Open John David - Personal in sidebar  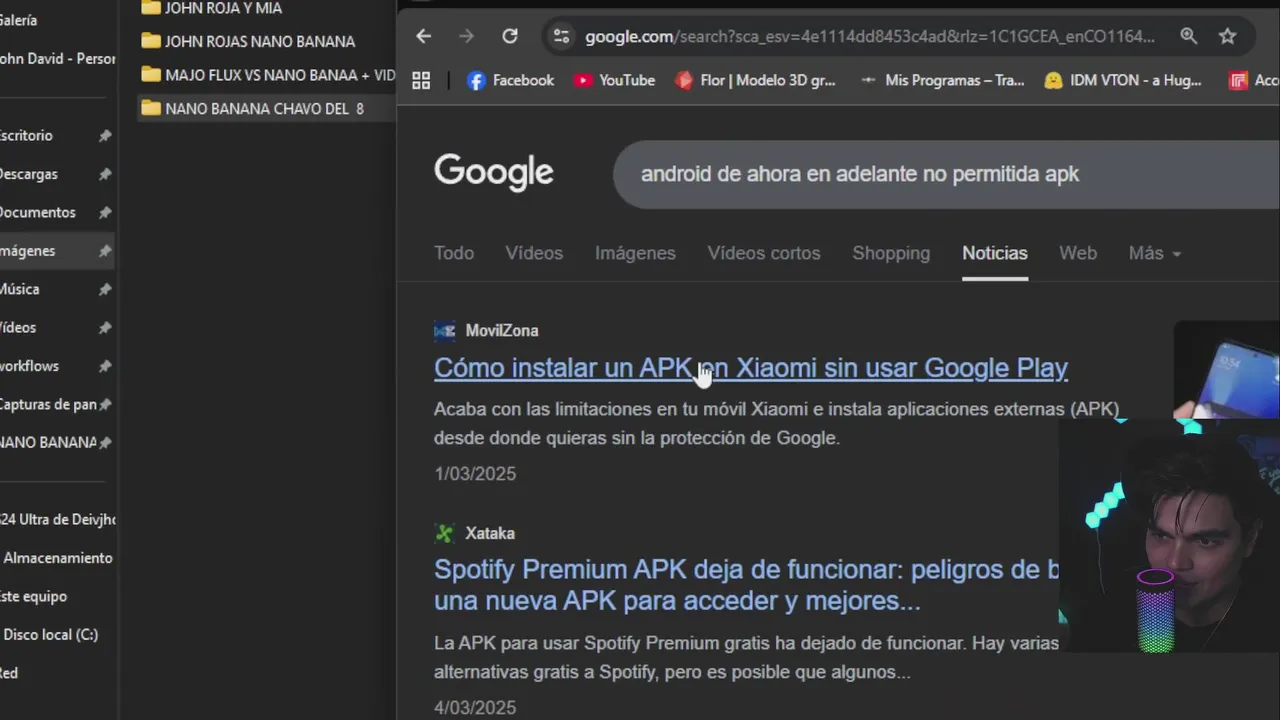coord(57,59)
